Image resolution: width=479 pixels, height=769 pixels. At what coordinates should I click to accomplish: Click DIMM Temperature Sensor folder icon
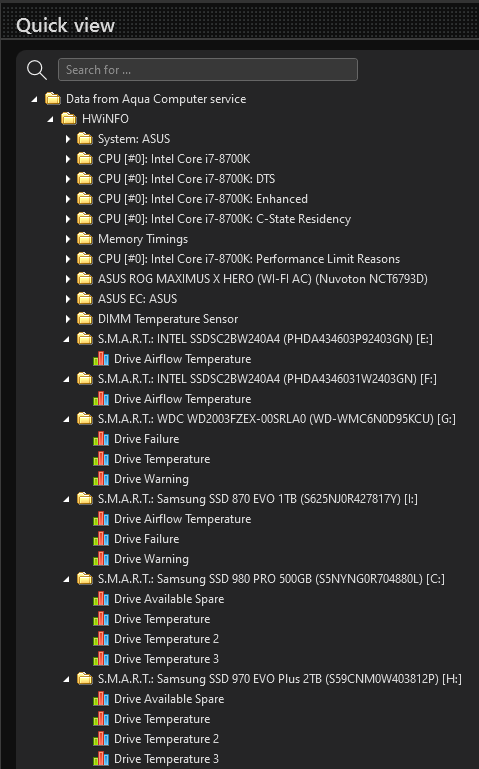click(x=85, y=319)
